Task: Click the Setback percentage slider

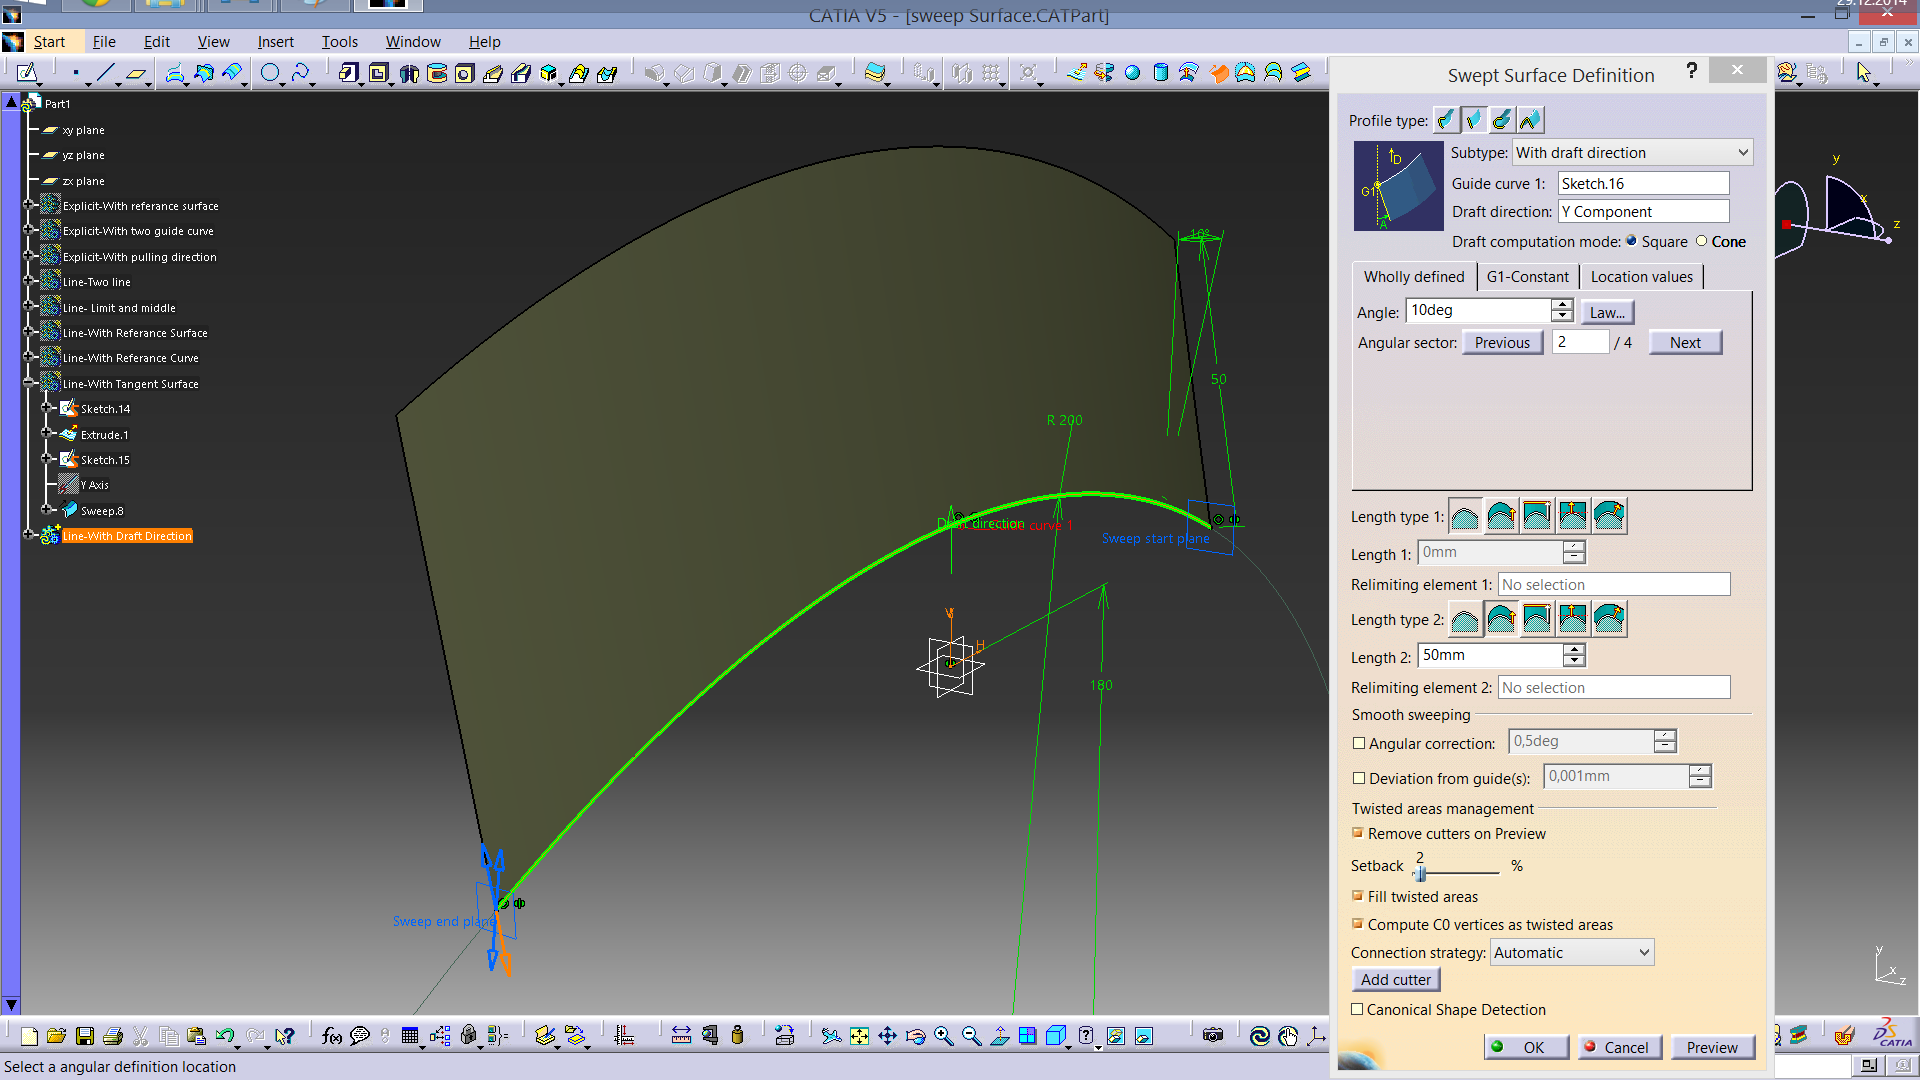Action: (x=1420, y=873)
